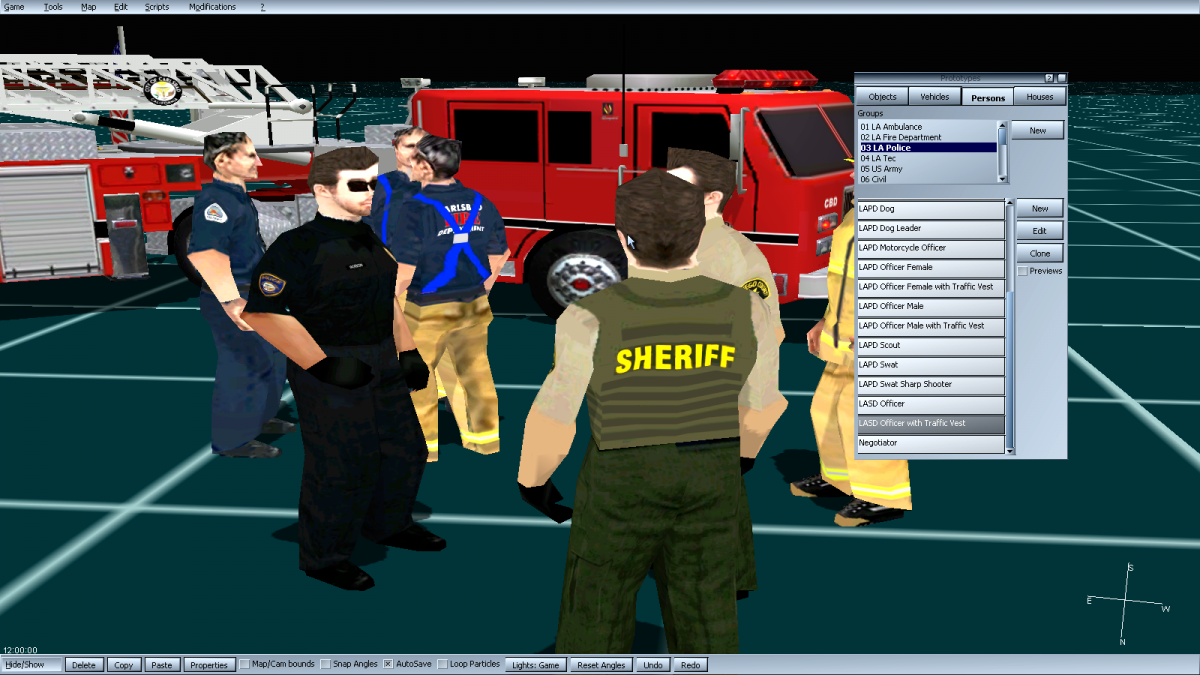
Task: Click the Redo button
Action: point(690,665)
